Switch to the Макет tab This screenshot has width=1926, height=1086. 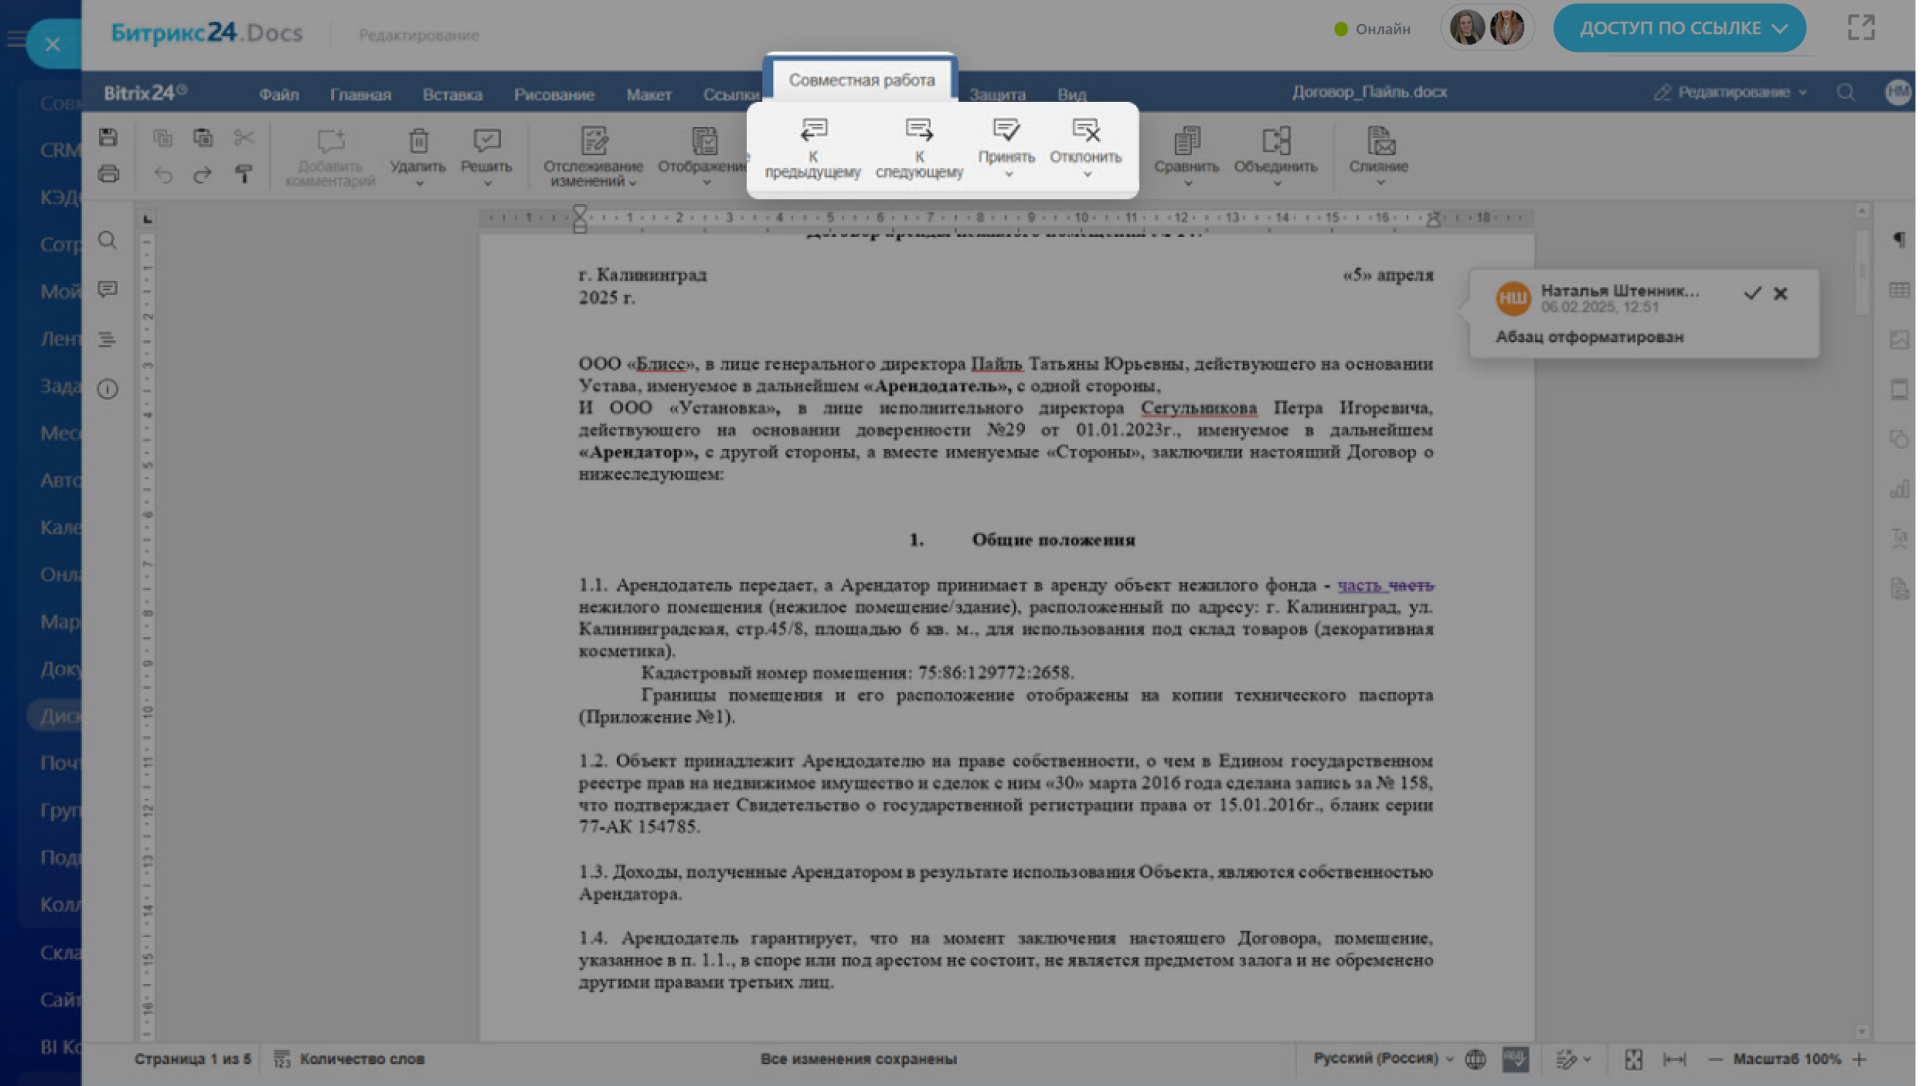pos(648,95)
